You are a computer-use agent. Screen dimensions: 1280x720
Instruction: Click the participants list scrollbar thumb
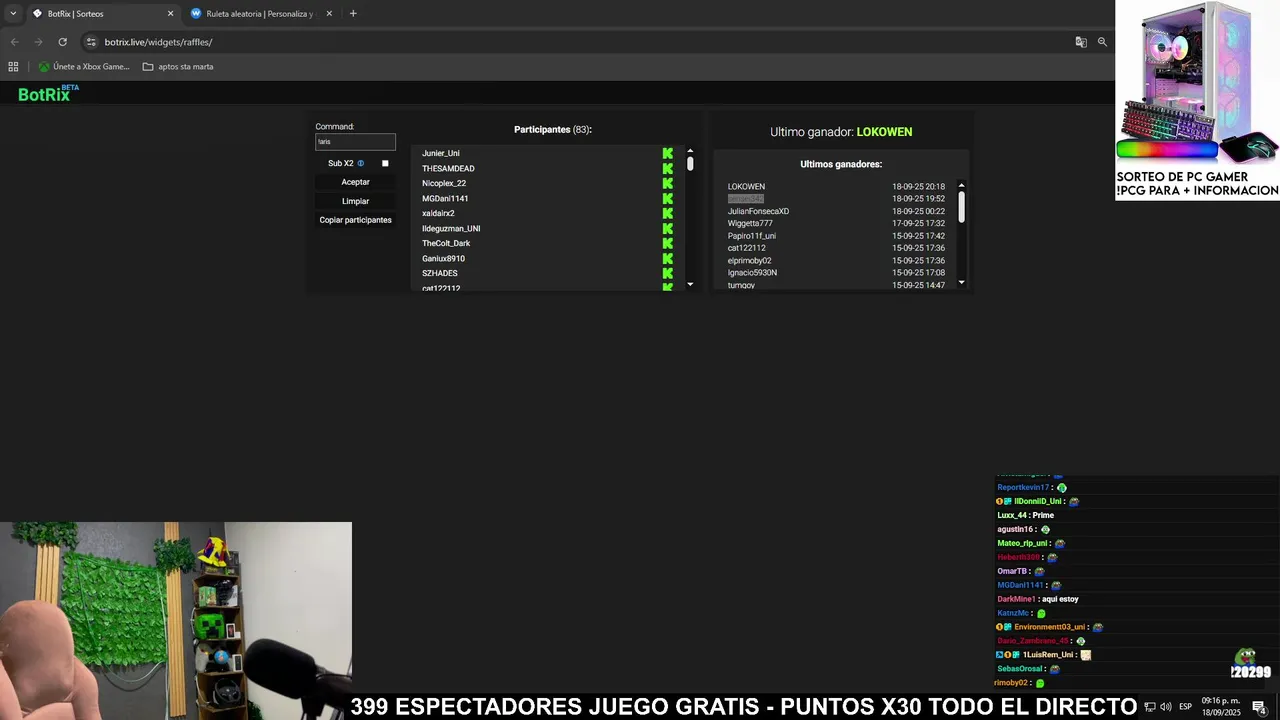[690, 164]
